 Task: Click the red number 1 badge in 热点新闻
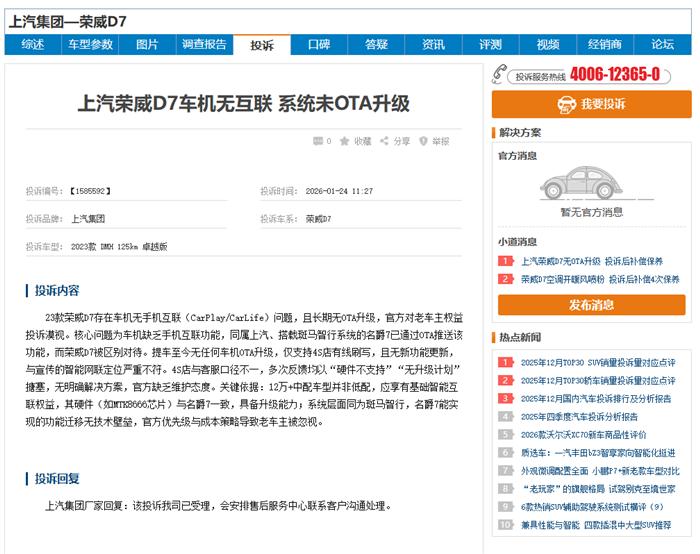click(506, 362)
